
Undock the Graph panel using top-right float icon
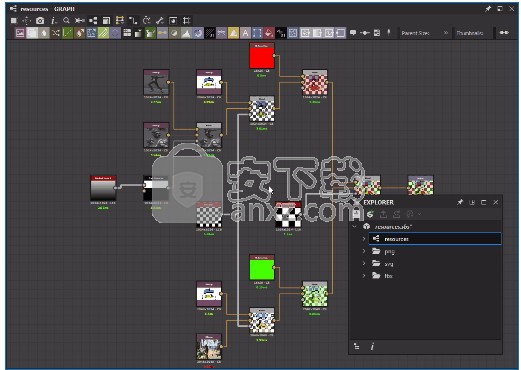[500, 9]
